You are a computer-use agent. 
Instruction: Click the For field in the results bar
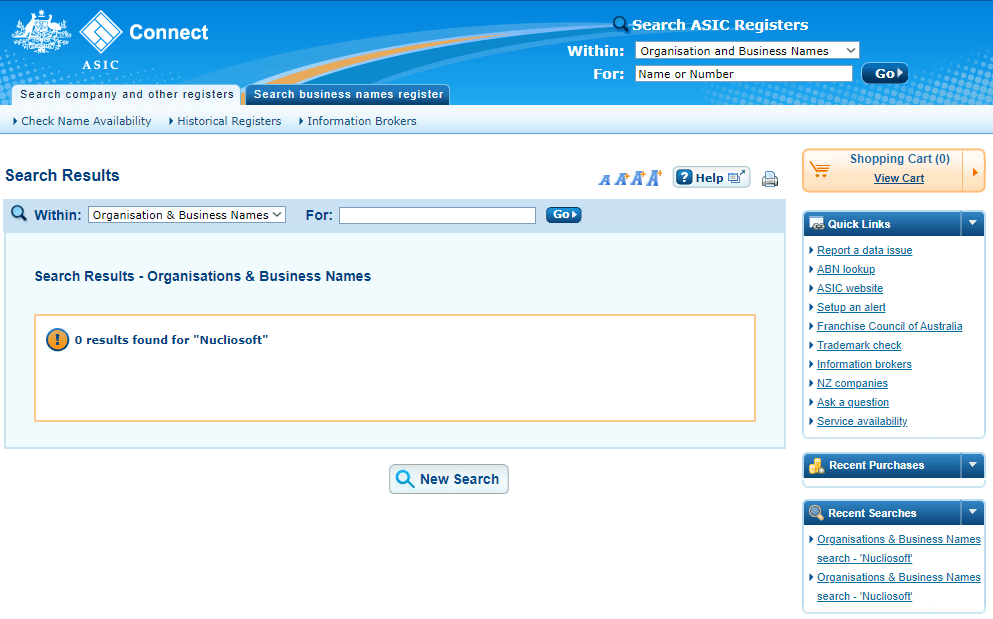point(438,215)
